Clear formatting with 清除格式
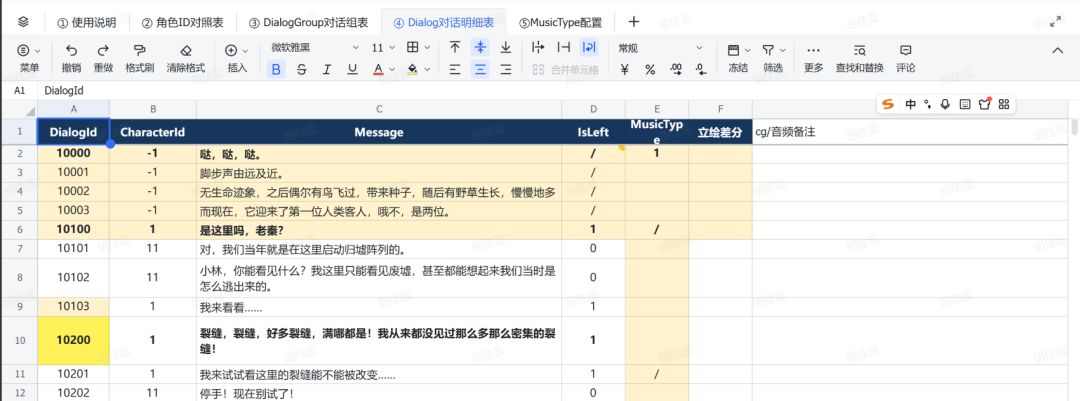The height and width of the screenshot is (401, 1080). [x=185, y=57]
